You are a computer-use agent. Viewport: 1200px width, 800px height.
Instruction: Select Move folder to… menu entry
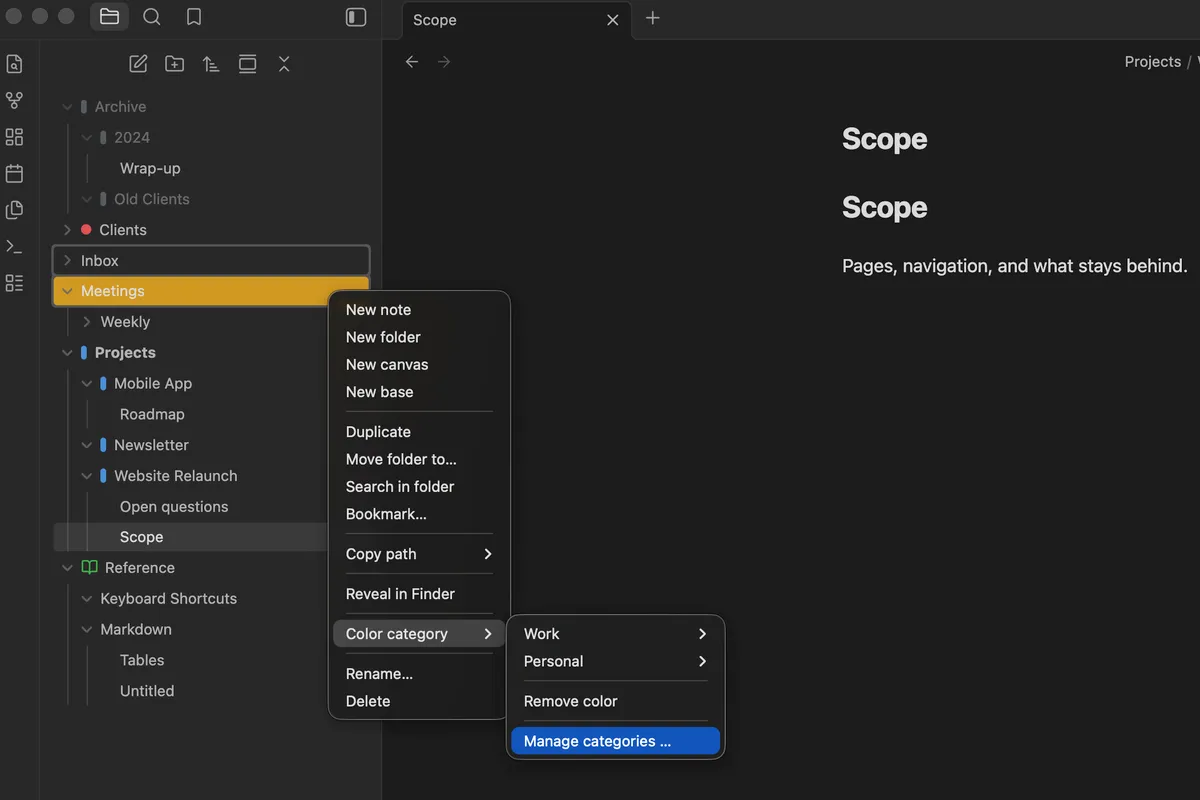coord(419,459)
